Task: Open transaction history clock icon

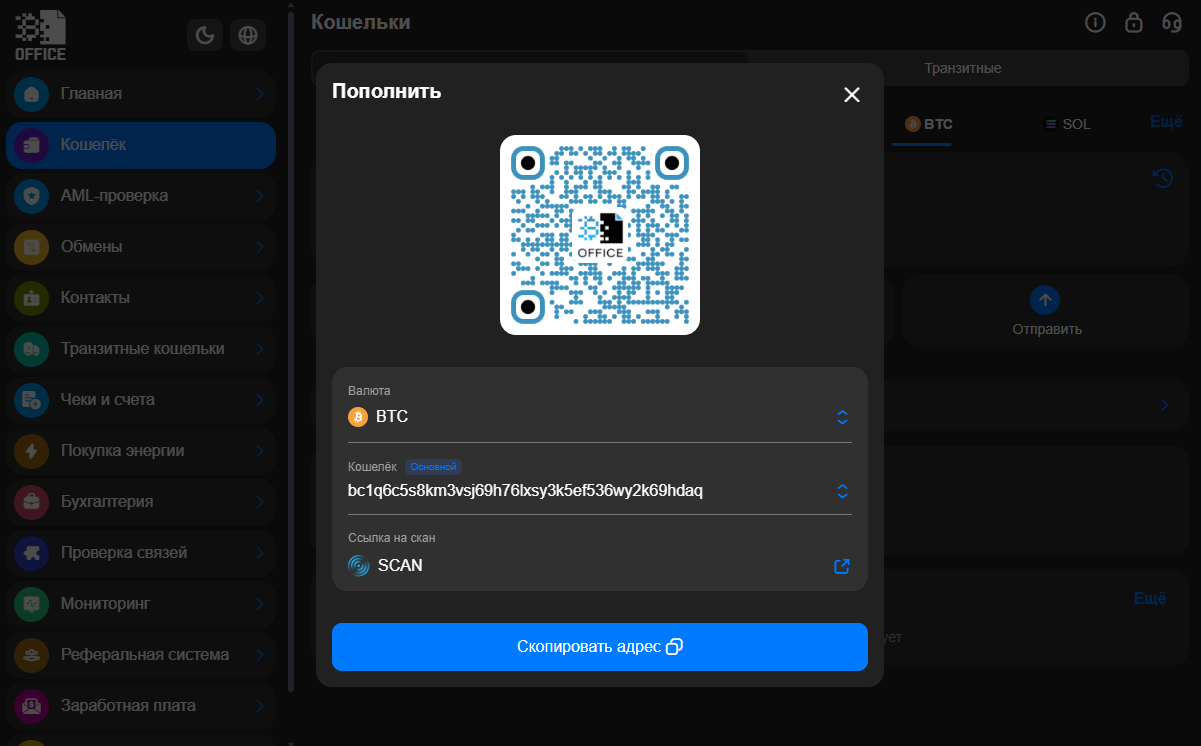Action: 1163,178
